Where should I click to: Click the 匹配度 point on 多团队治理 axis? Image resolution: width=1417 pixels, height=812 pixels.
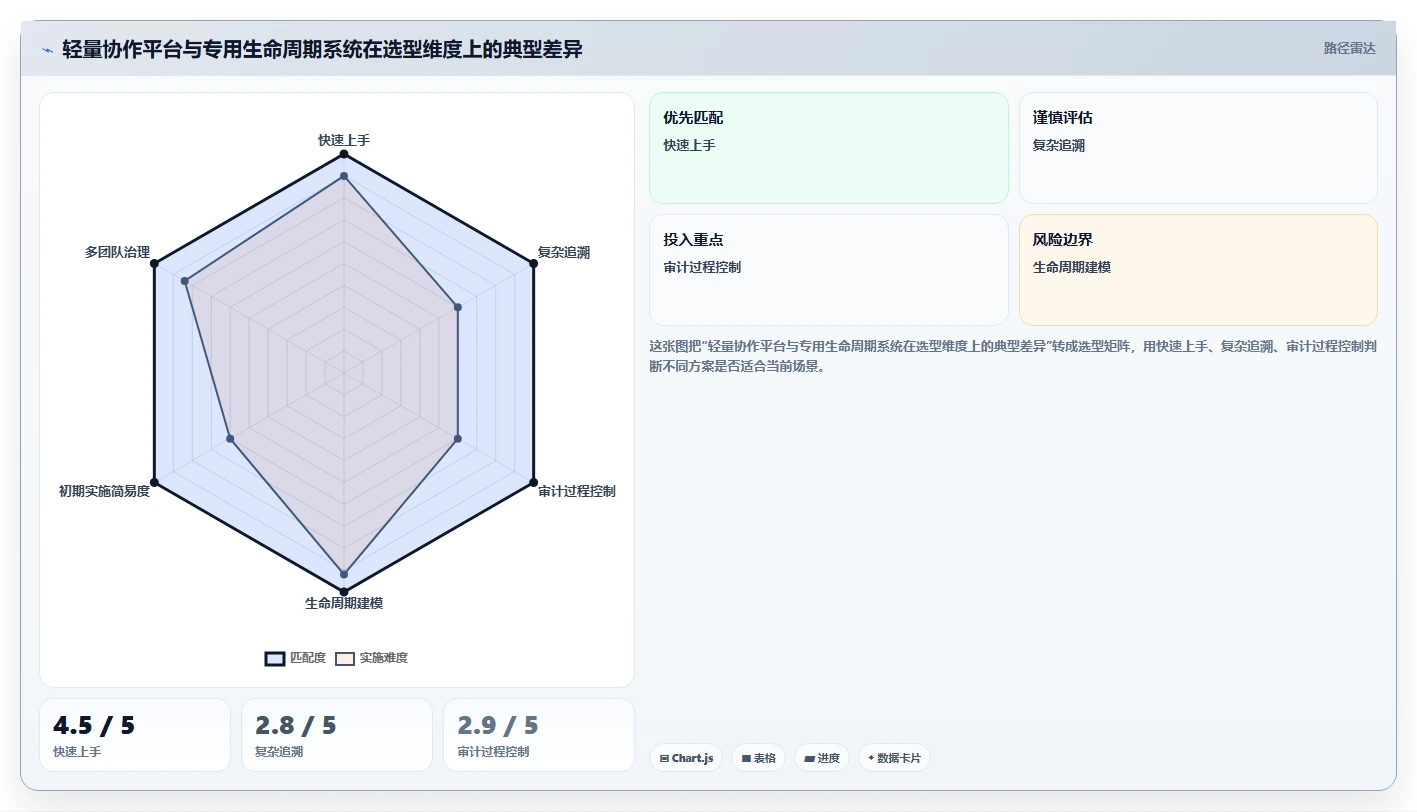pyautogui.click(x=155, y=264)
